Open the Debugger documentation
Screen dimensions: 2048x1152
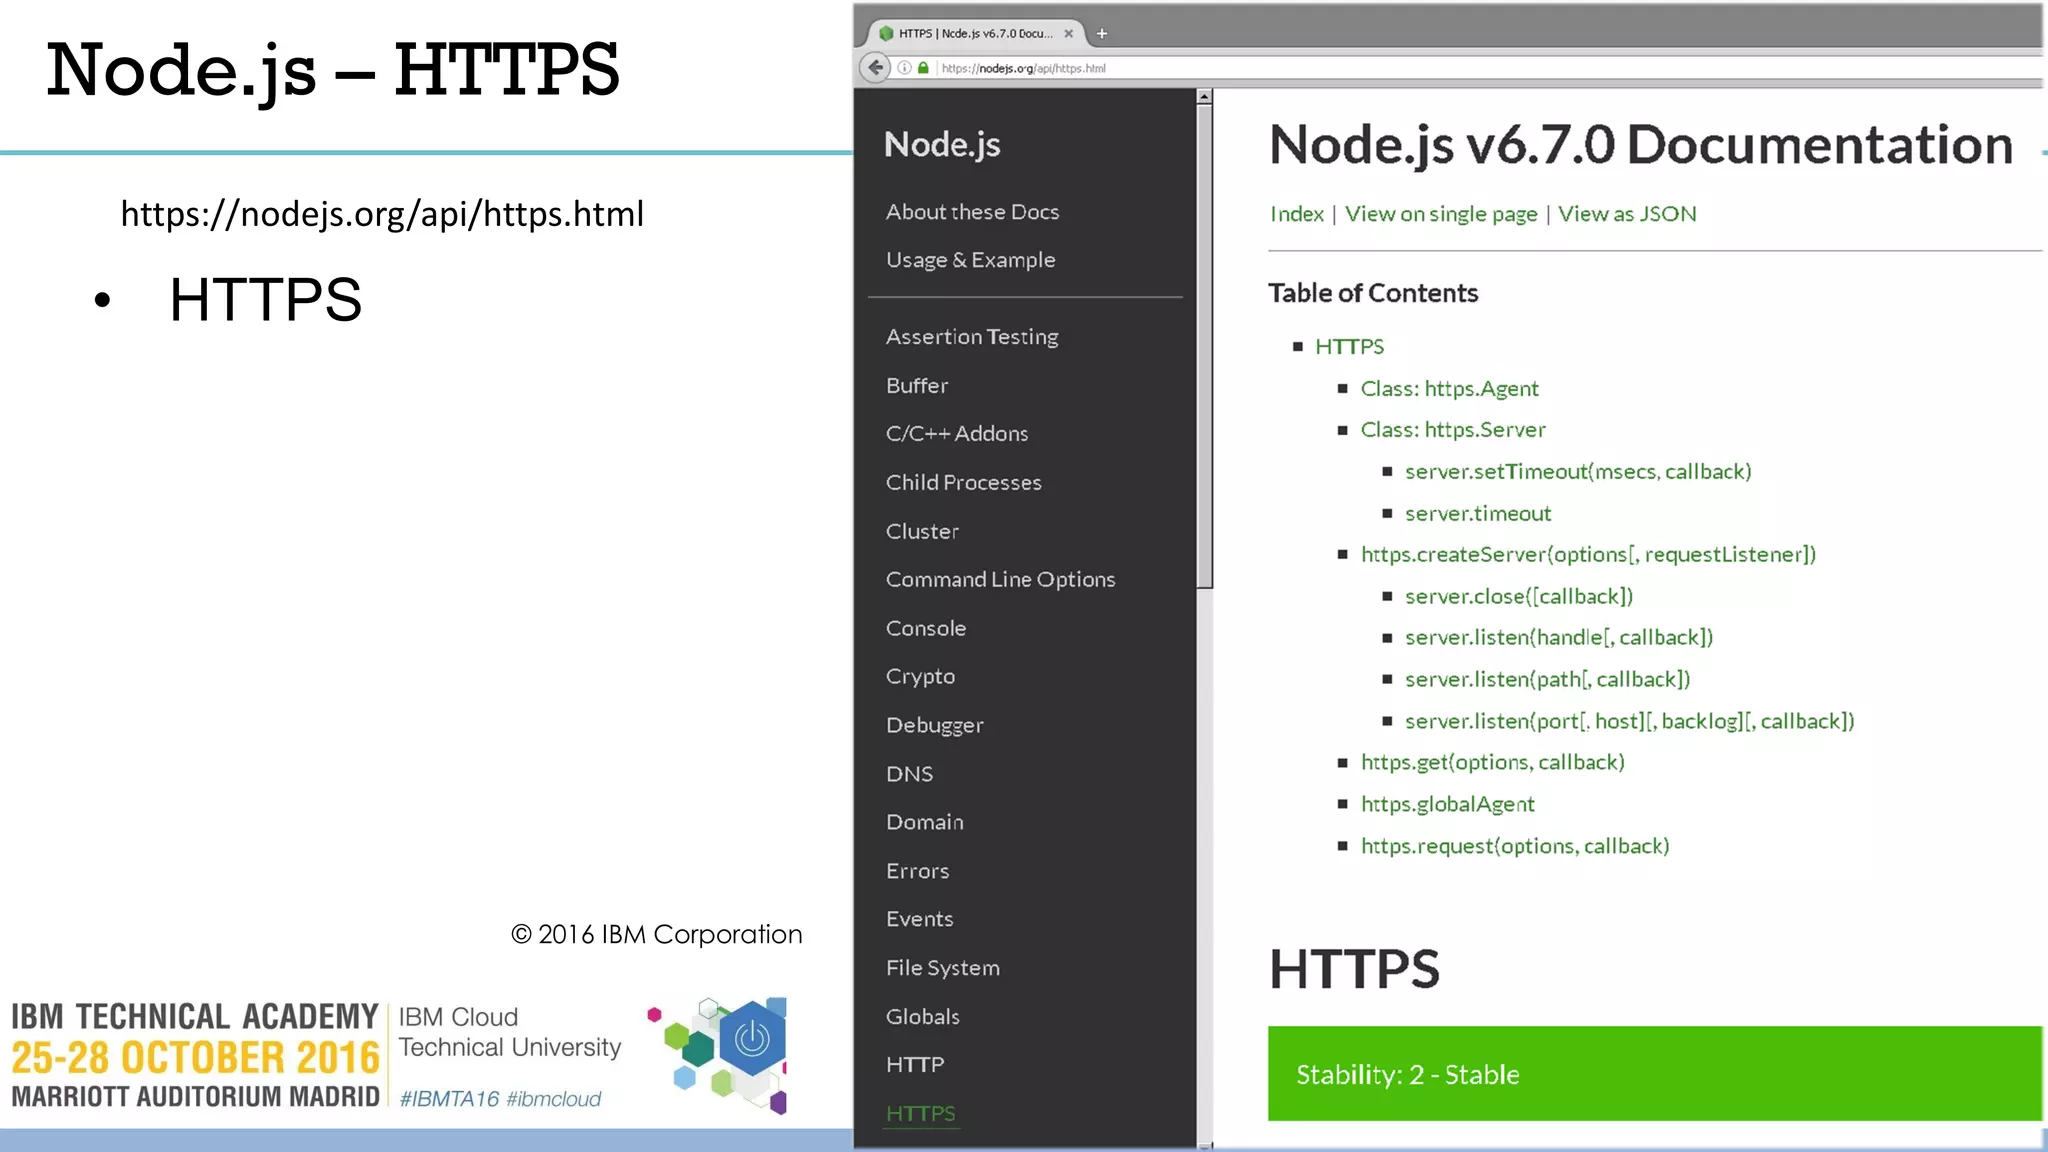[934, 725]
